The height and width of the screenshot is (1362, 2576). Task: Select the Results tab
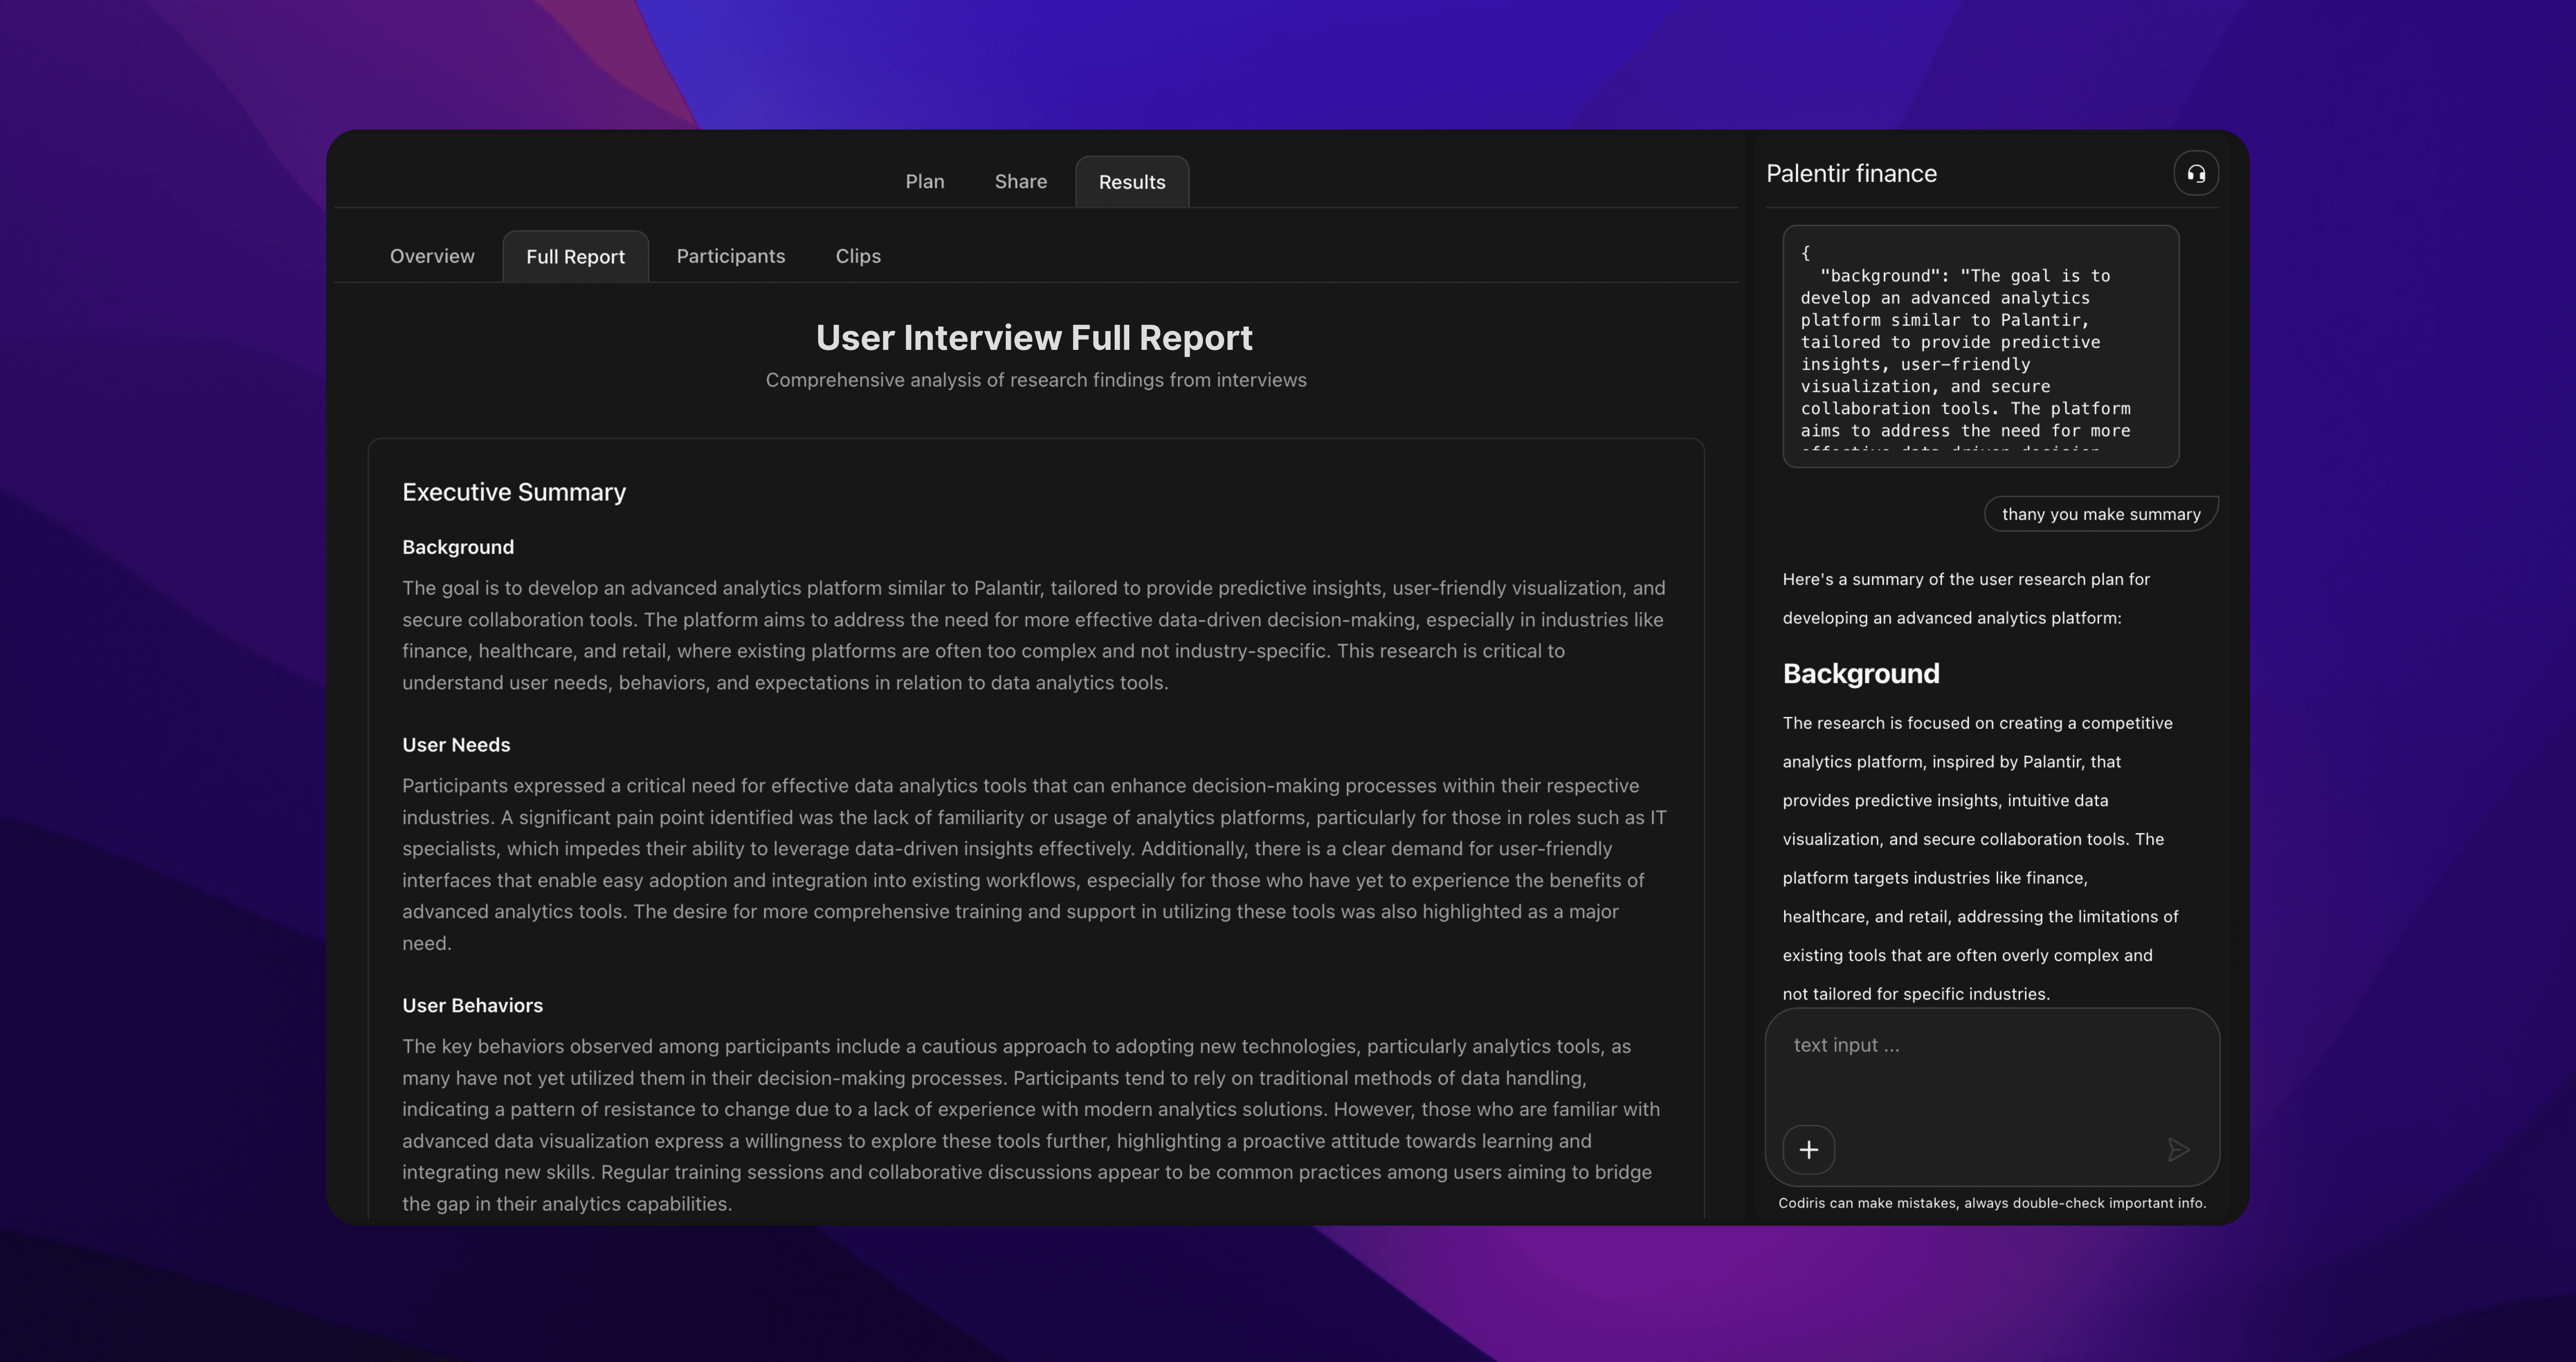click(1132, 182)
